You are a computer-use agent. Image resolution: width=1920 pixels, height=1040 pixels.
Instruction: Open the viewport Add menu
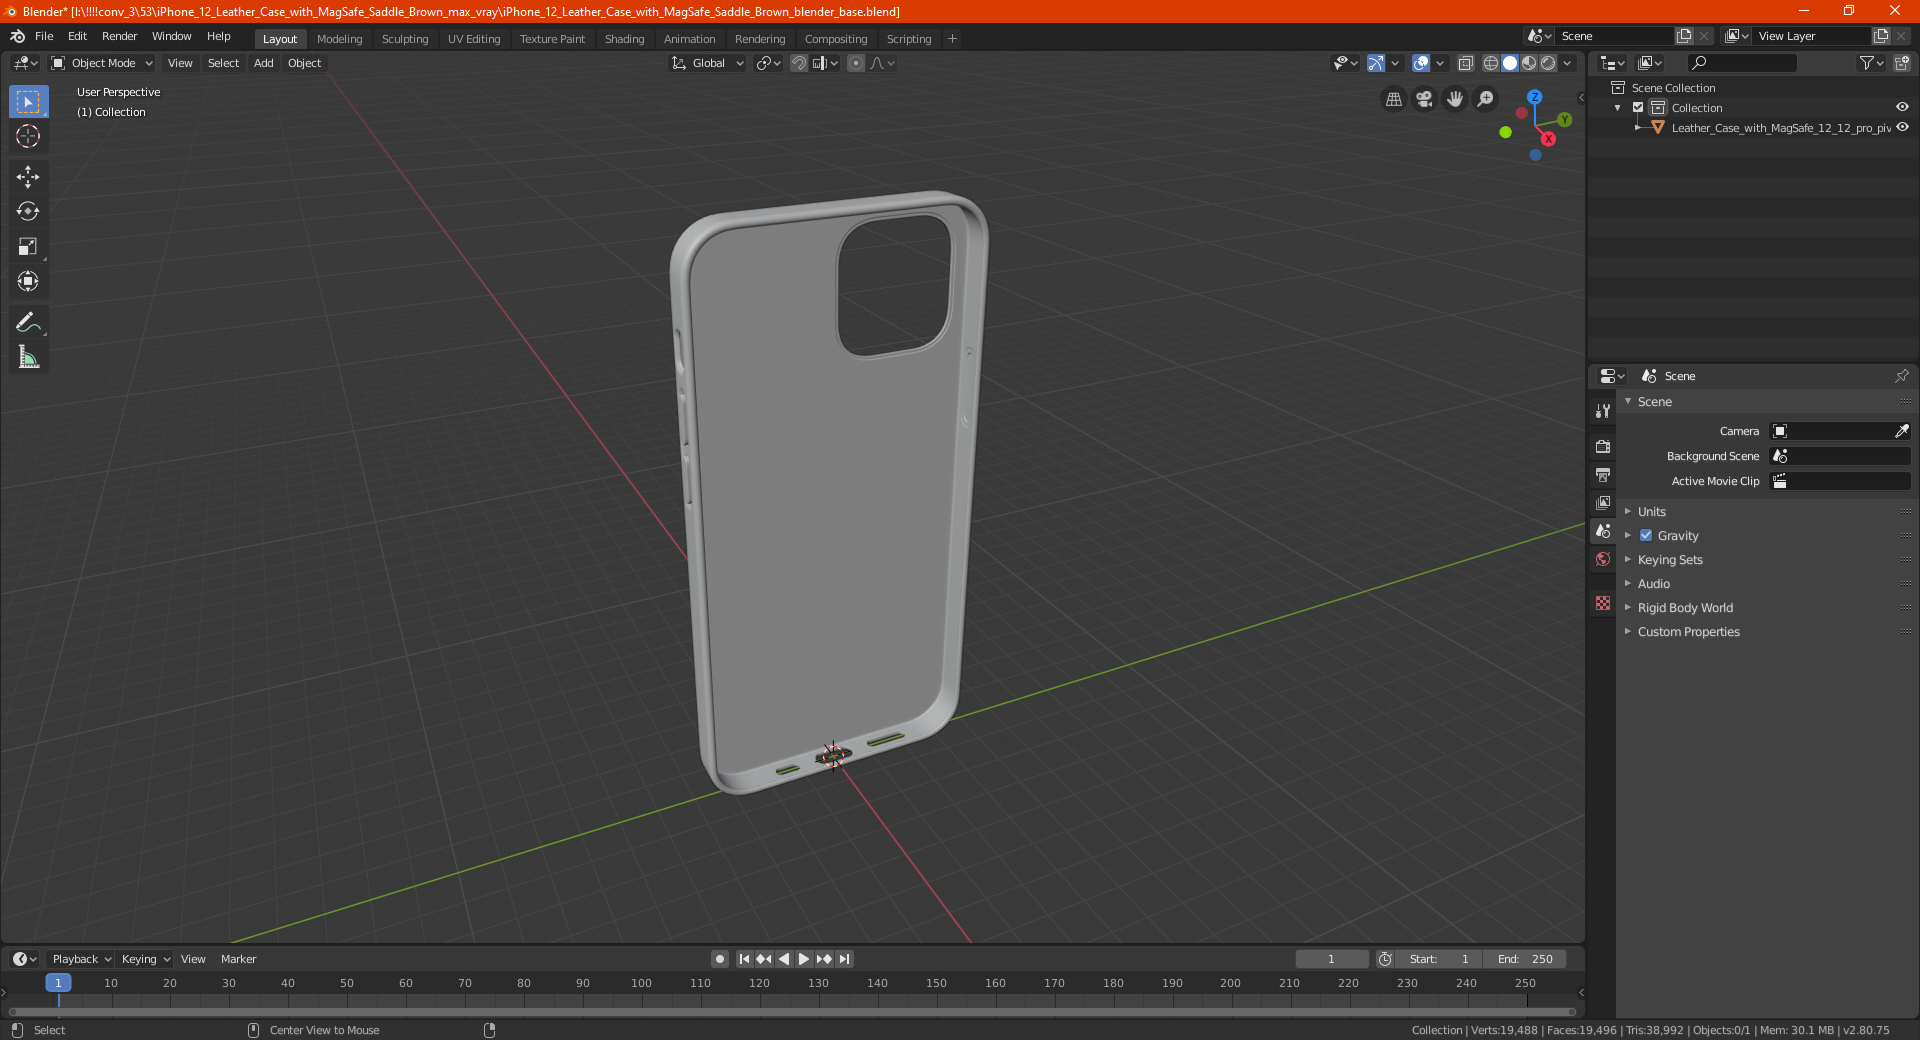click(263, 63)
